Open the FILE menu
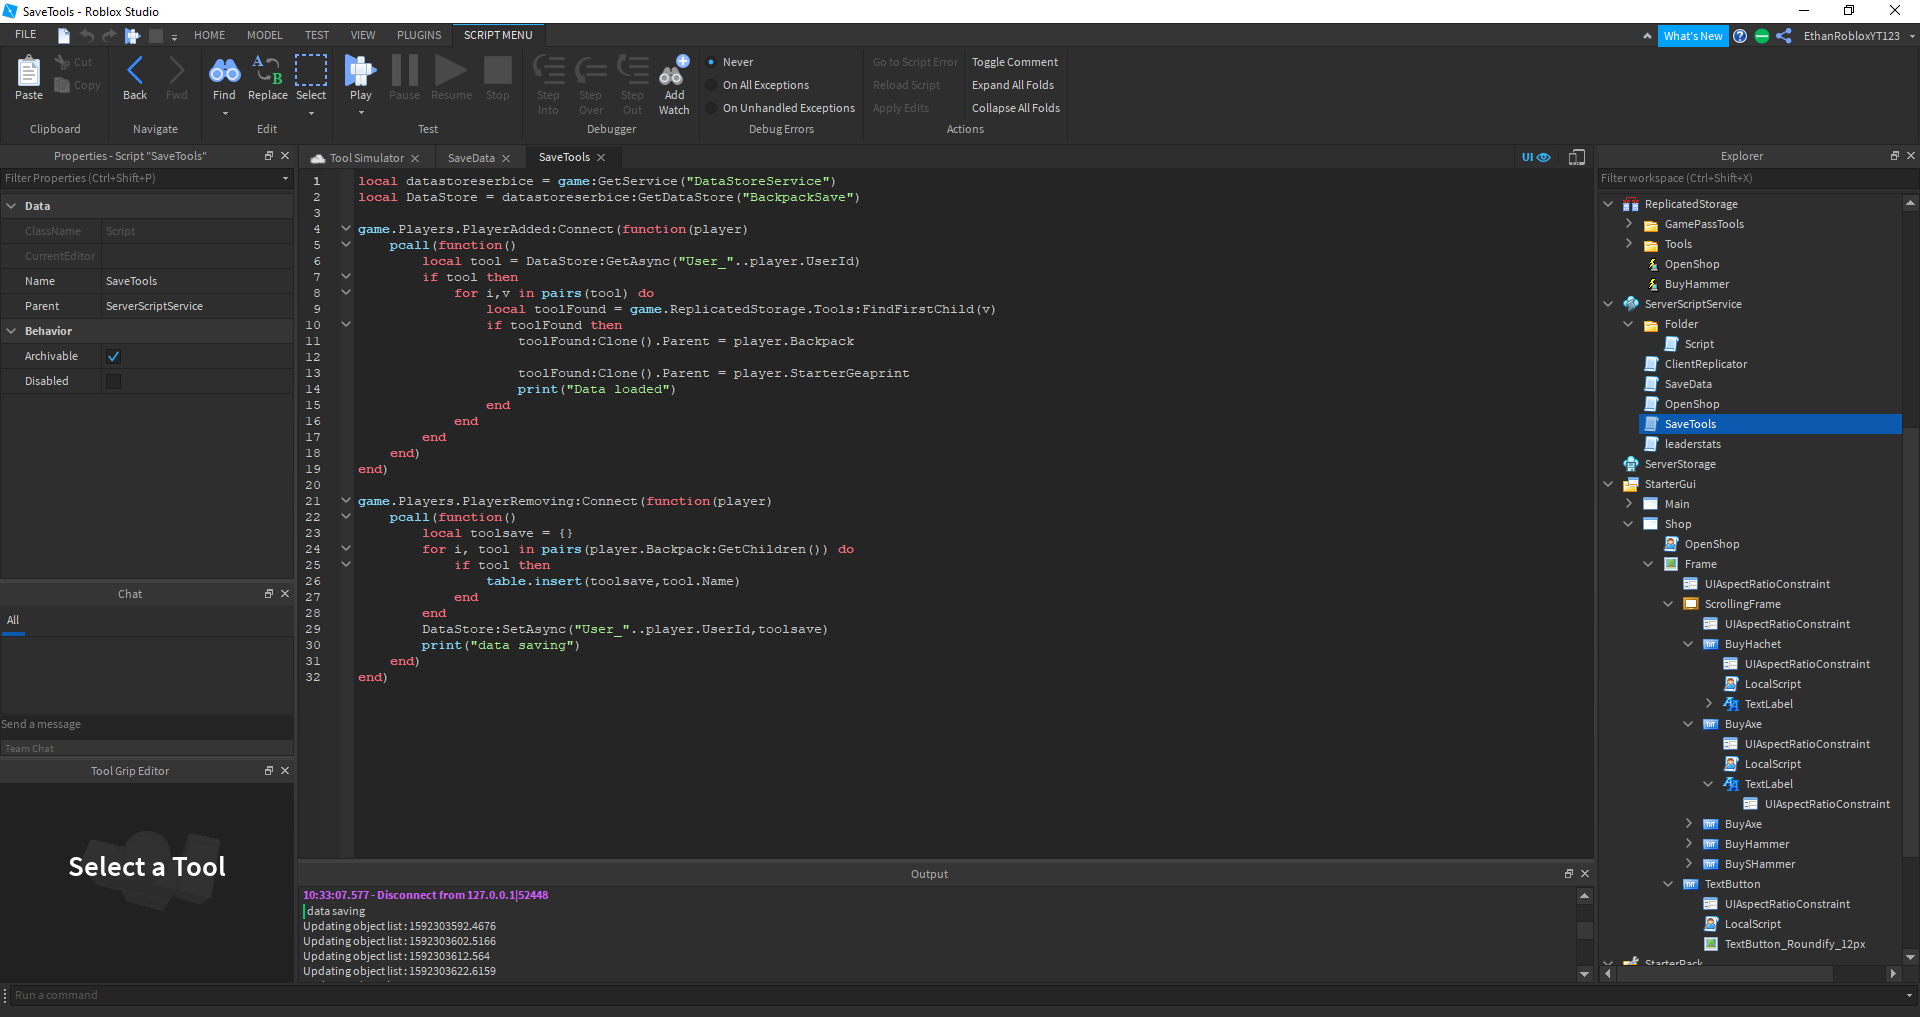The image size is (1920, 1017). (26, 35)
